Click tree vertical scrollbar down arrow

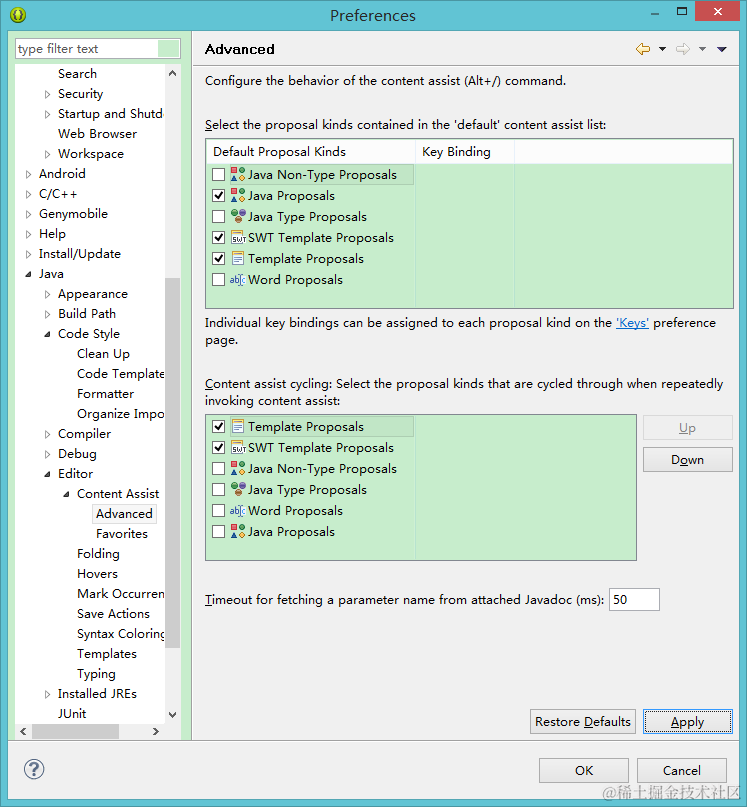pyautogui.click(x=172, y=714)
